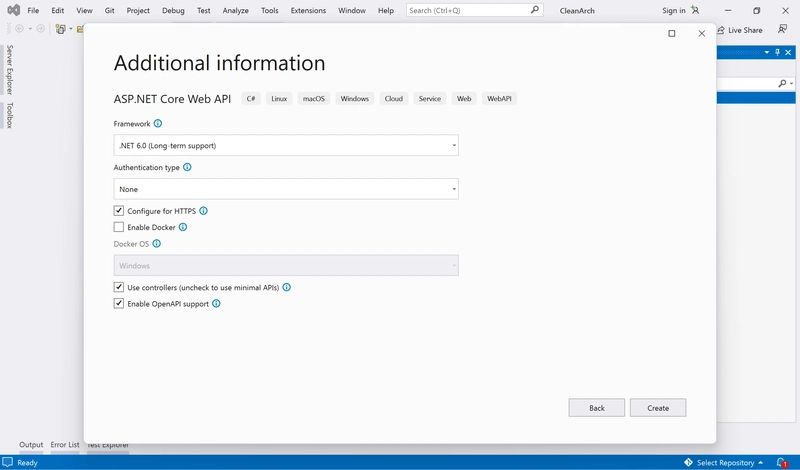Open the Window menu

pyautogui.click(x=352, y=10)
